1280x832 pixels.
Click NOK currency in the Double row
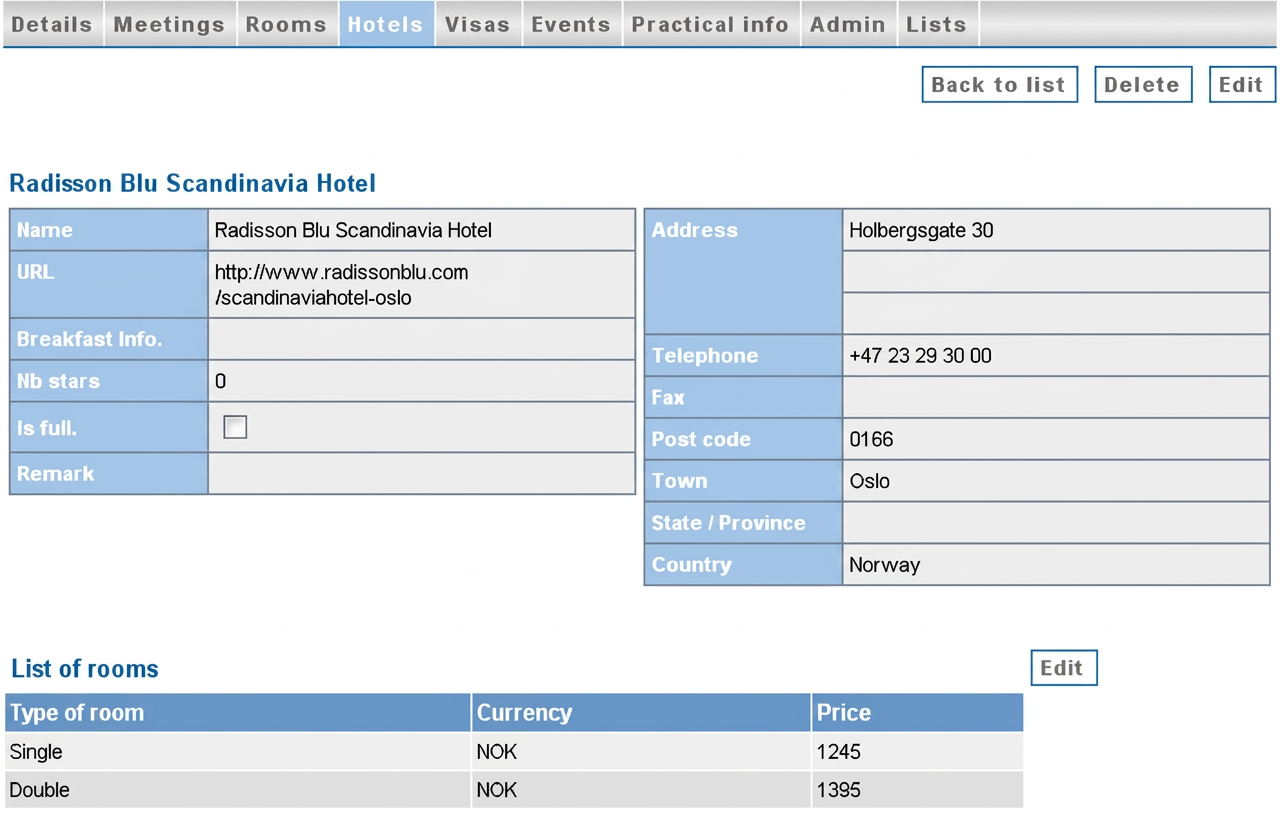tap(497, 790)
